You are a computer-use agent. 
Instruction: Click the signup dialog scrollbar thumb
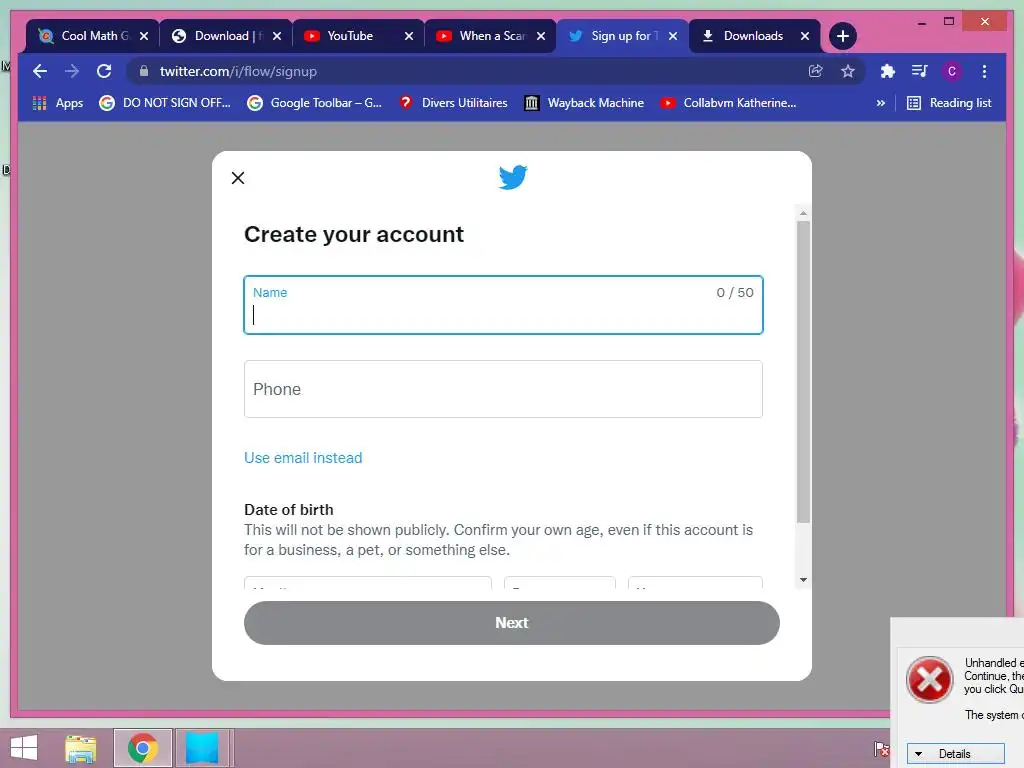[x=803, y=372]
